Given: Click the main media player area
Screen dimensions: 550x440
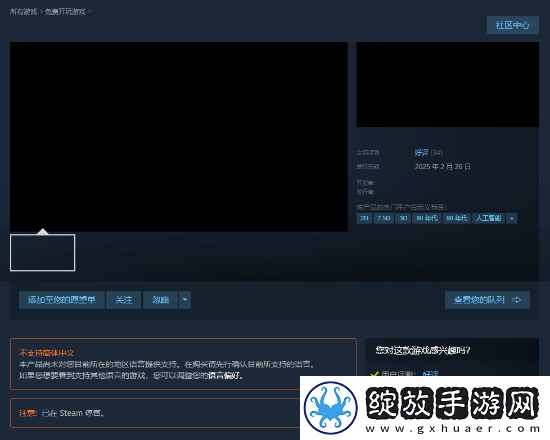Looking at the screenshot, I should click(179, 136).
